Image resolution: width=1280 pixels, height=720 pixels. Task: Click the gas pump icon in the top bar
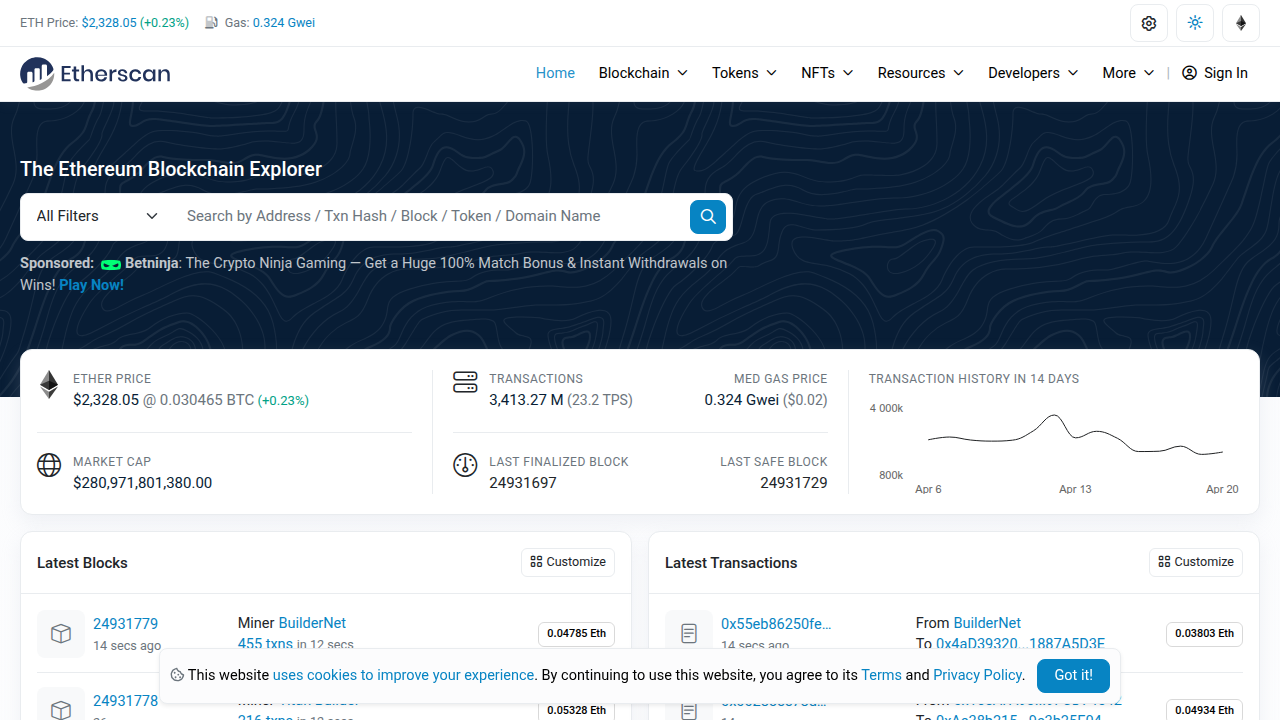coord(211,22)
